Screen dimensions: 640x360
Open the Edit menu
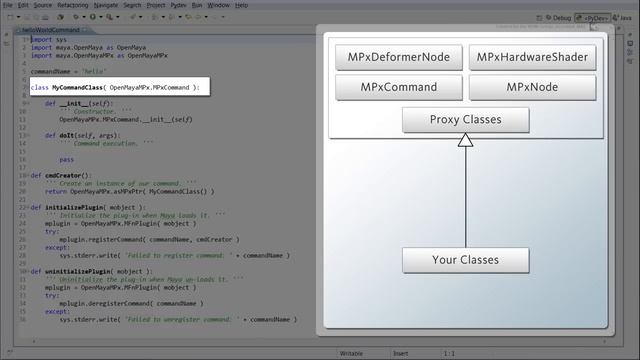(23, 5)
